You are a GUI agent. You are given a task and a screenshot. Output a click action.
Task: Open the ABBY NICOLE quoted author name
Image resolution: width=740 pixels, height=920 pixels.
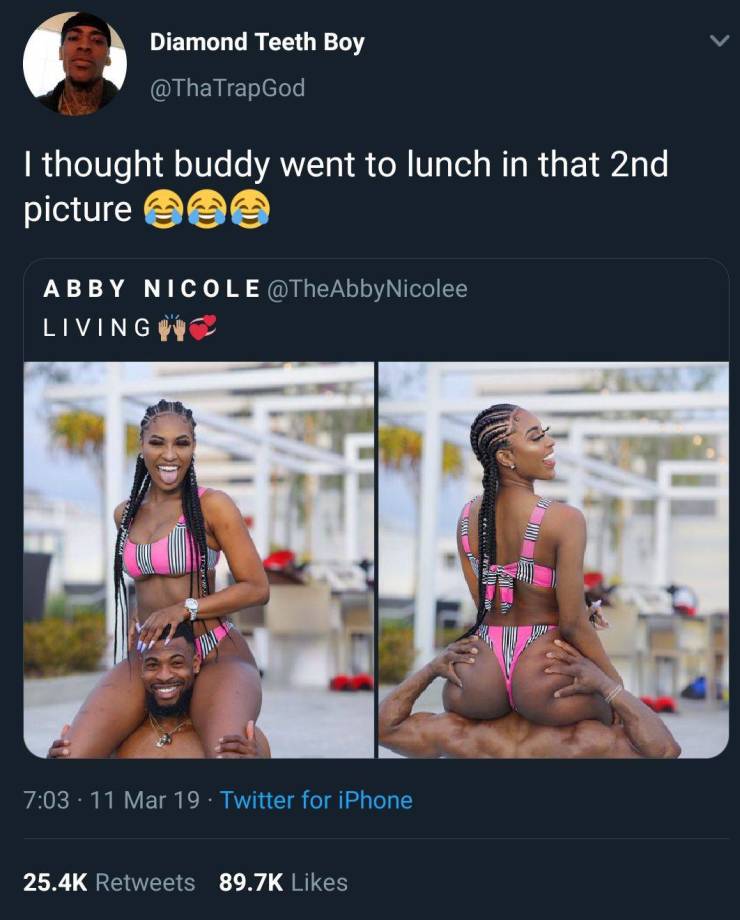point(151,289)
